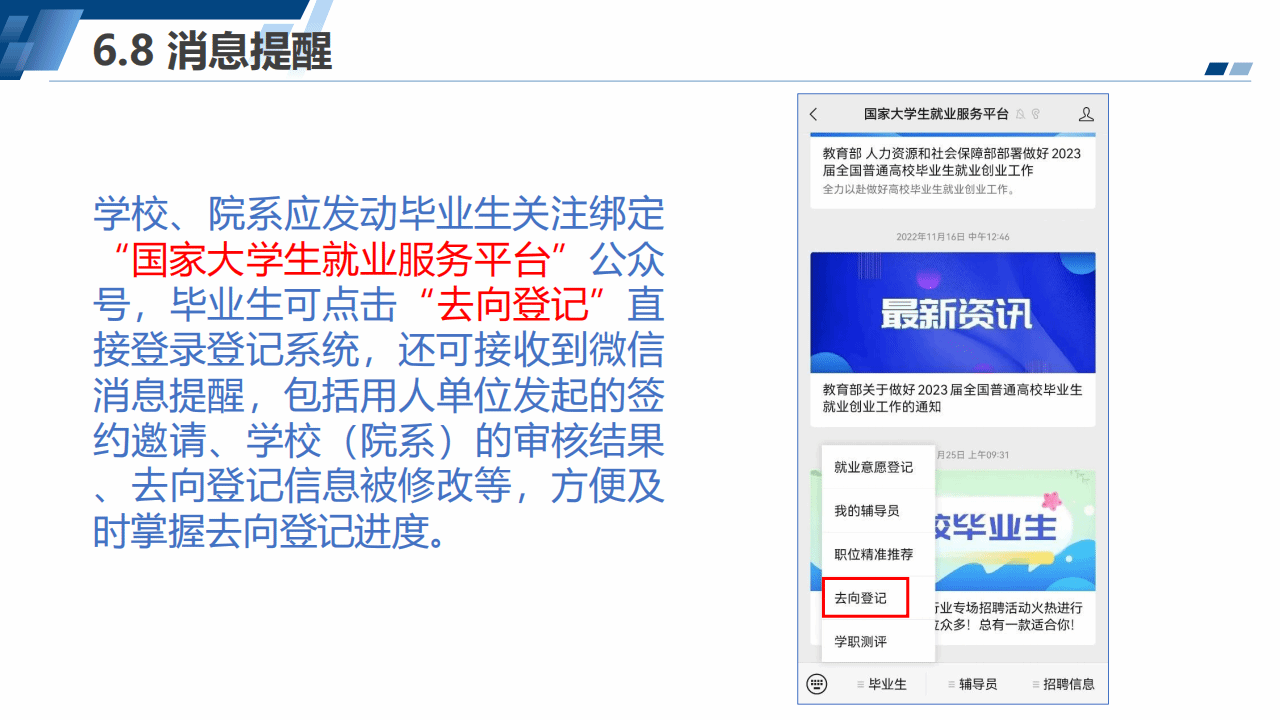Viewport: 1280px width, 720px height.
Task: Select 职位精准推荐 in popup menu
Action: (878, 554)
